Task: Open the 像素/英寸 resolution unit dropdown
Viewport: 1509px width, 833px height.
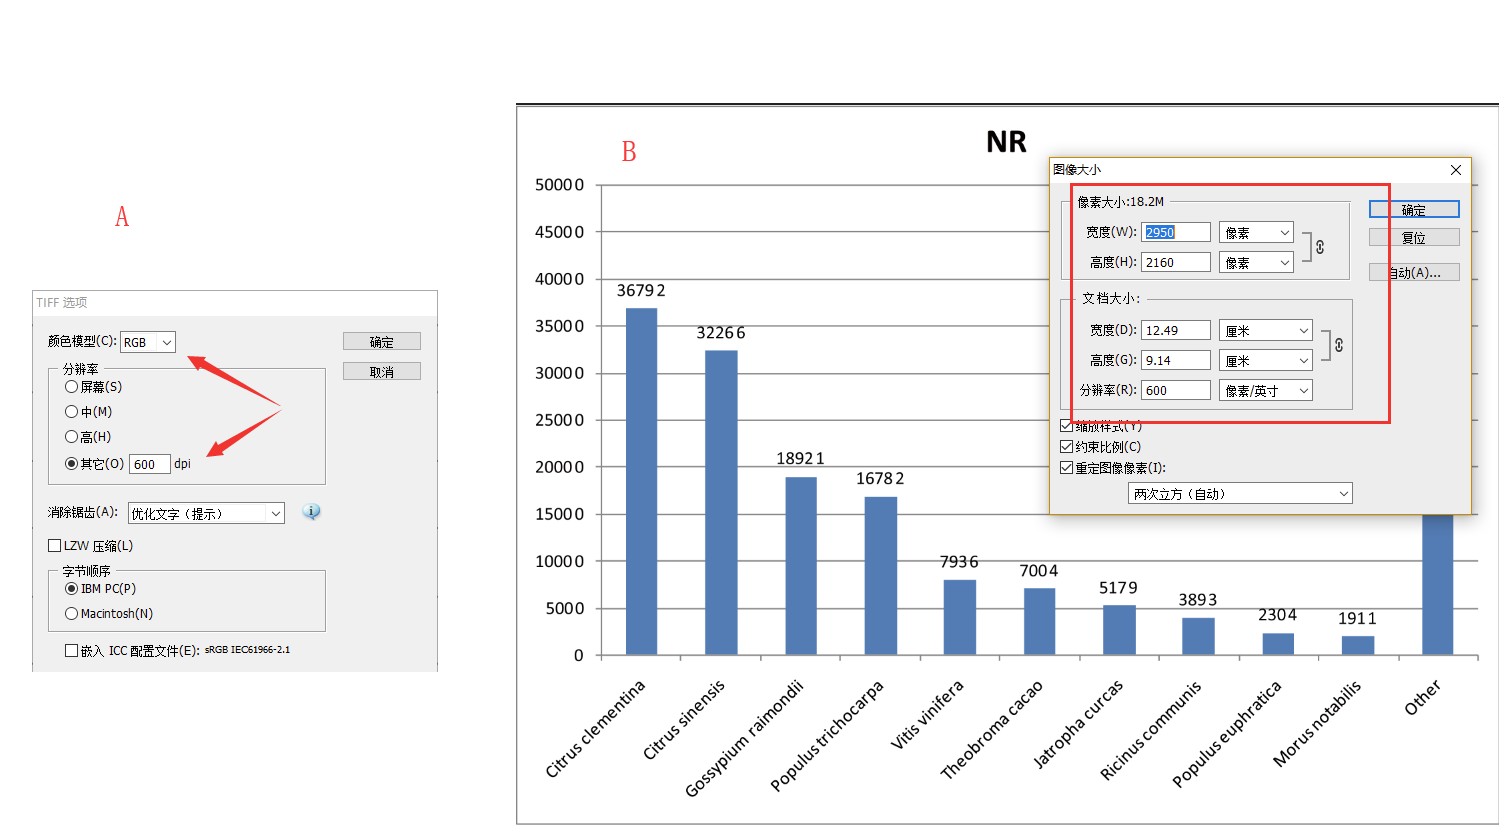Action: 1266,391
